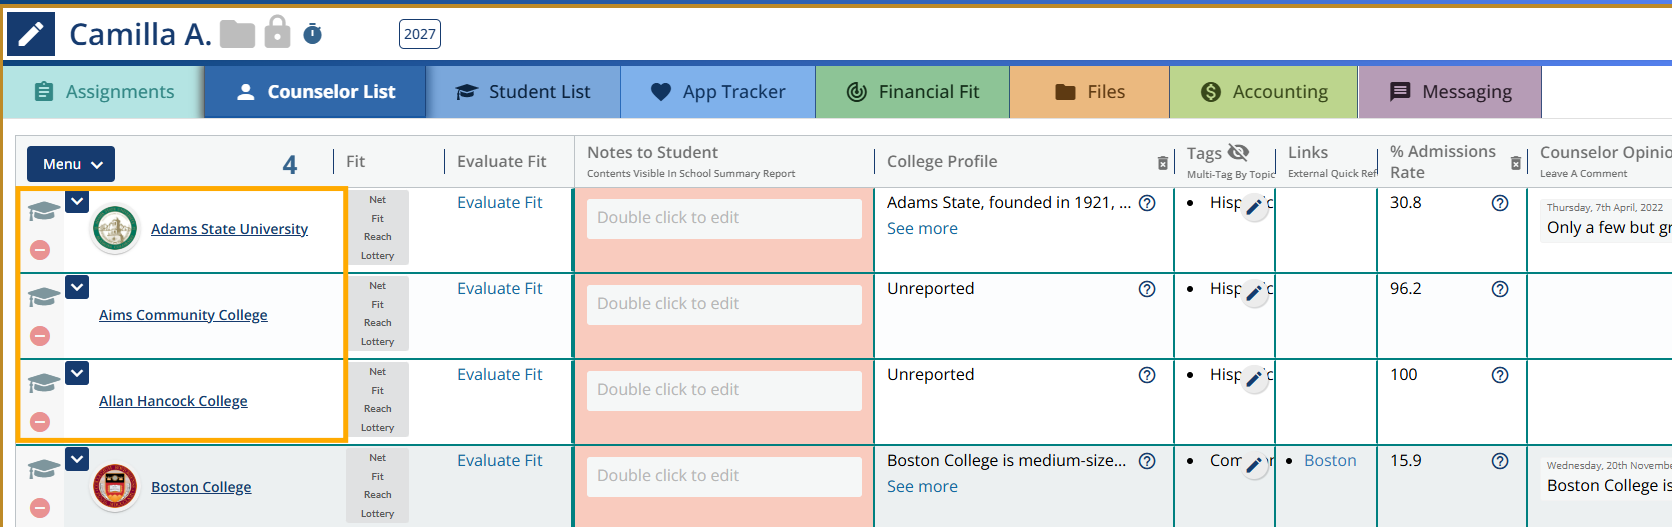Viewport: 1672px width, 527px height.
Task: Click graduation cap icon for Allan Hancock College
Action: [x=43, y=383]
